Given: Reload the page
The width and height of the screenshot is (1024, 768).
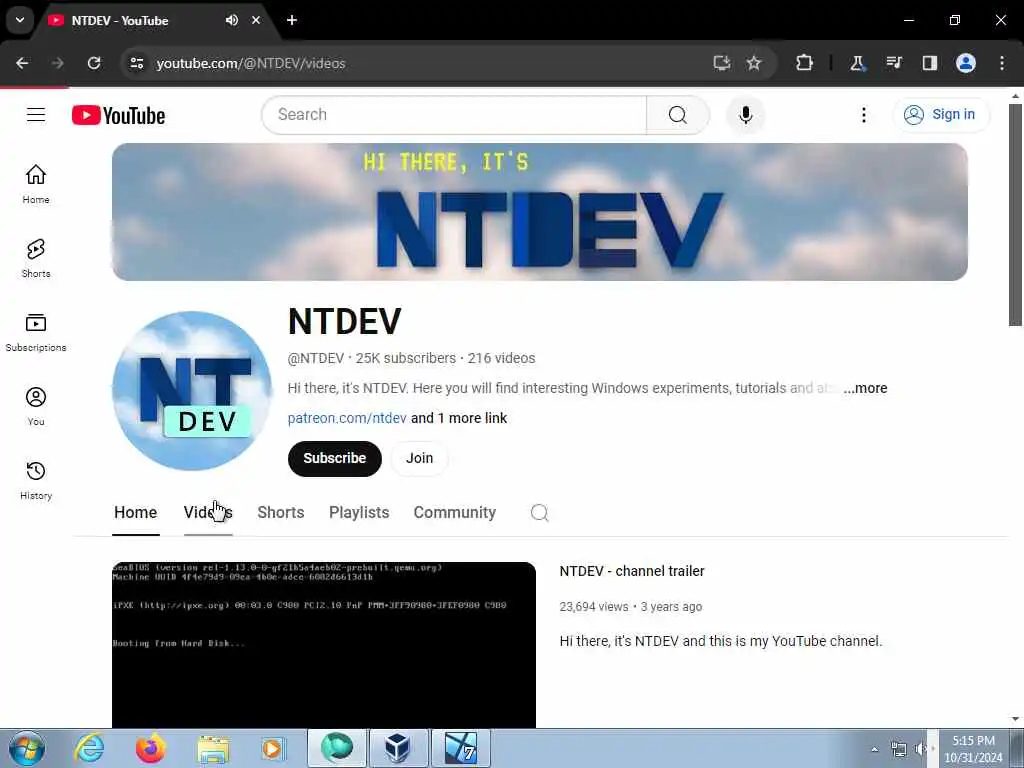Looking at the screenshot, I should pos(94,63).
